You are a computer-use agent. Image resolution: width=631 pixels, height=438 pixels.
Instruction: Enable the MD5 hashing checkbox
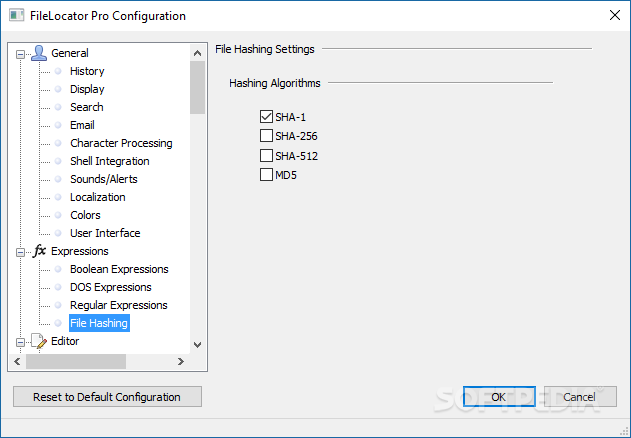pos(266,174)
